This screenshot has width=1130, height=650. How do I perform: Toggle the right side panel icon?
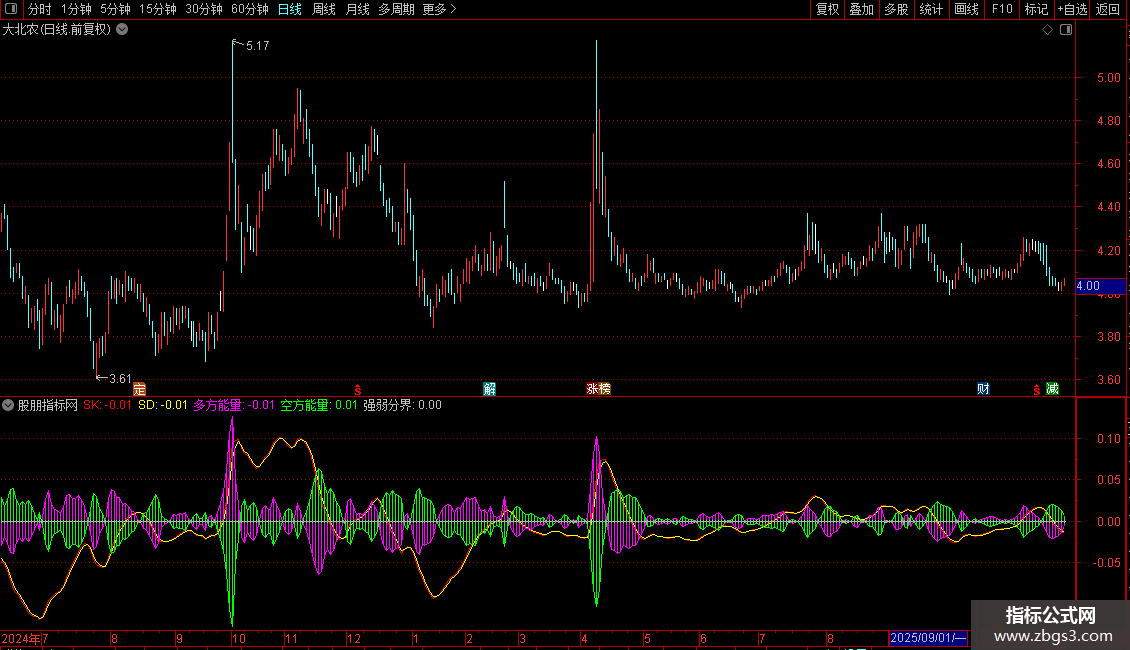tap(1065, 30)
